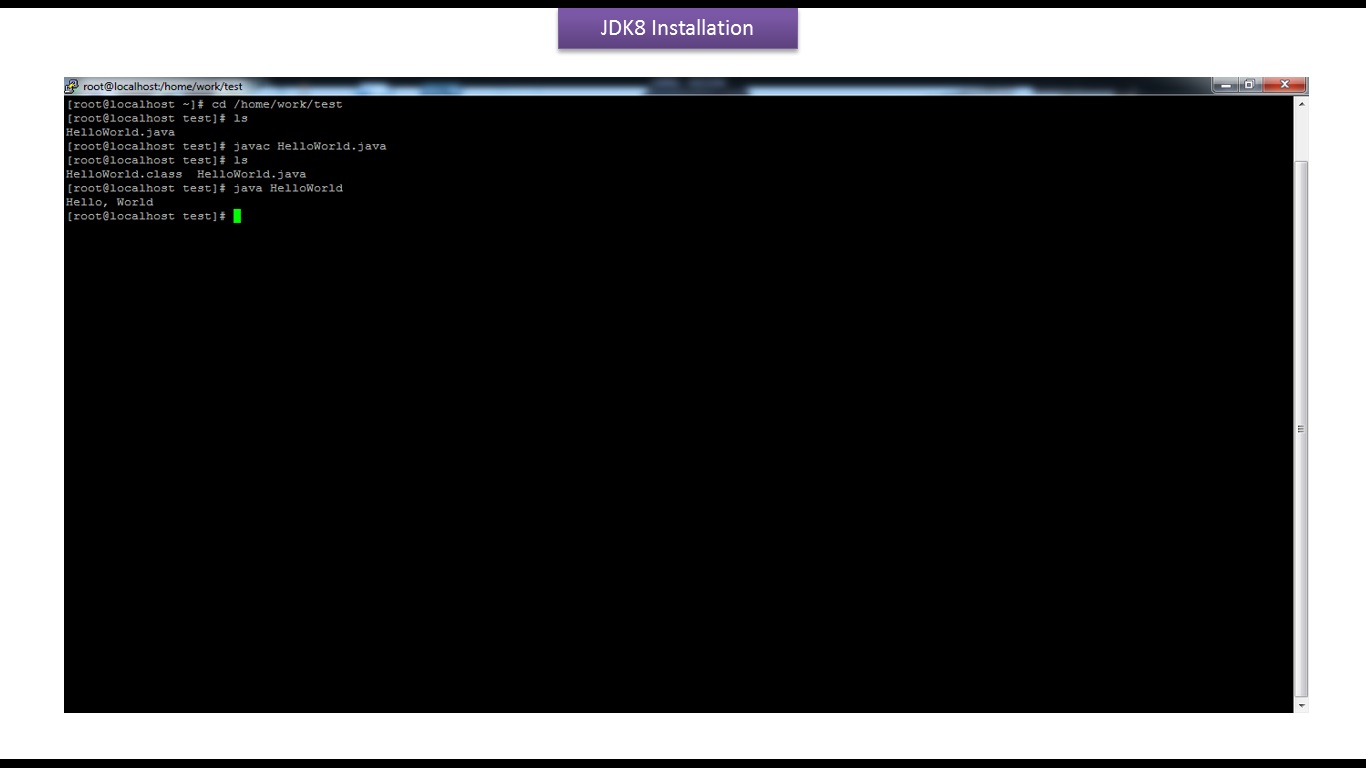This screenshot has height=768, width=1366.
Task: Click the PuTTY icon in the title bar
Action: tap(72, 86)
